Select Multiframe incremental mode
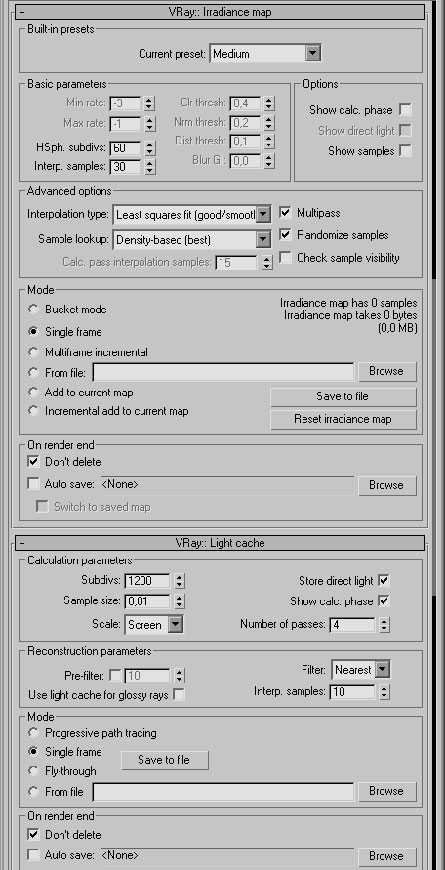This screenshot has height=870, width=445. (34, 352)
